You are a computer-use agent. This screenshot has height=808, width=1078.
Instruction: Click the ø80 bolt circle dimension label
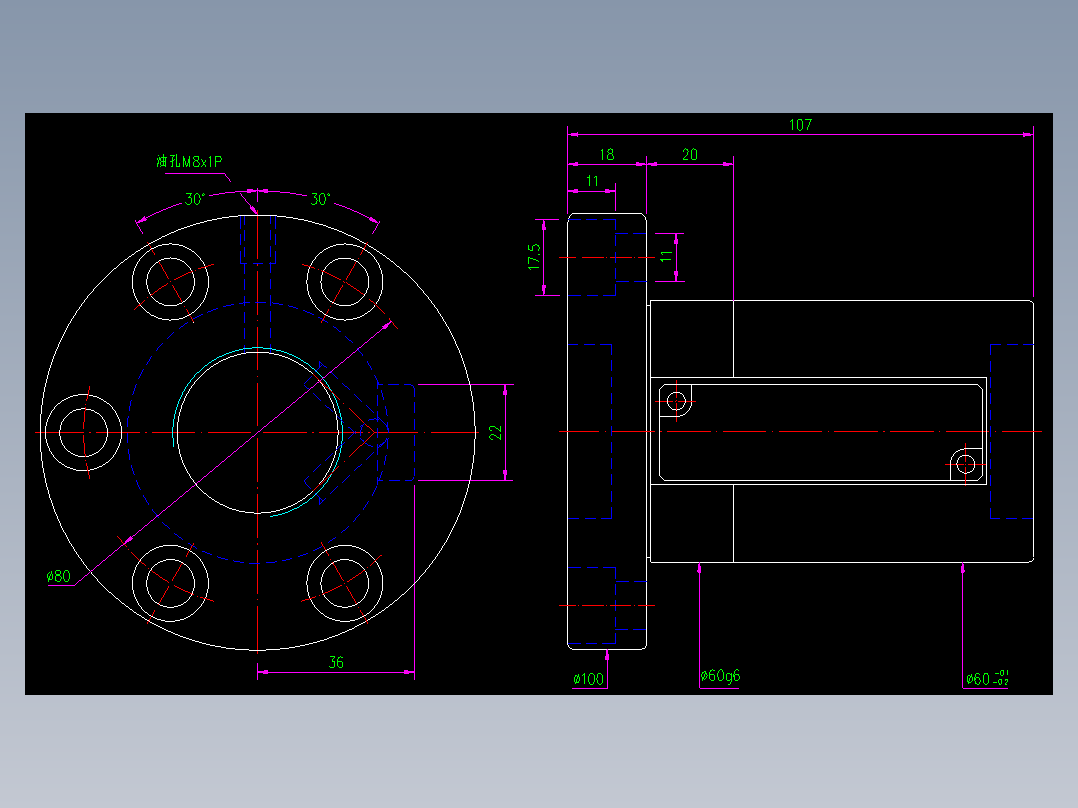(58, 576)
